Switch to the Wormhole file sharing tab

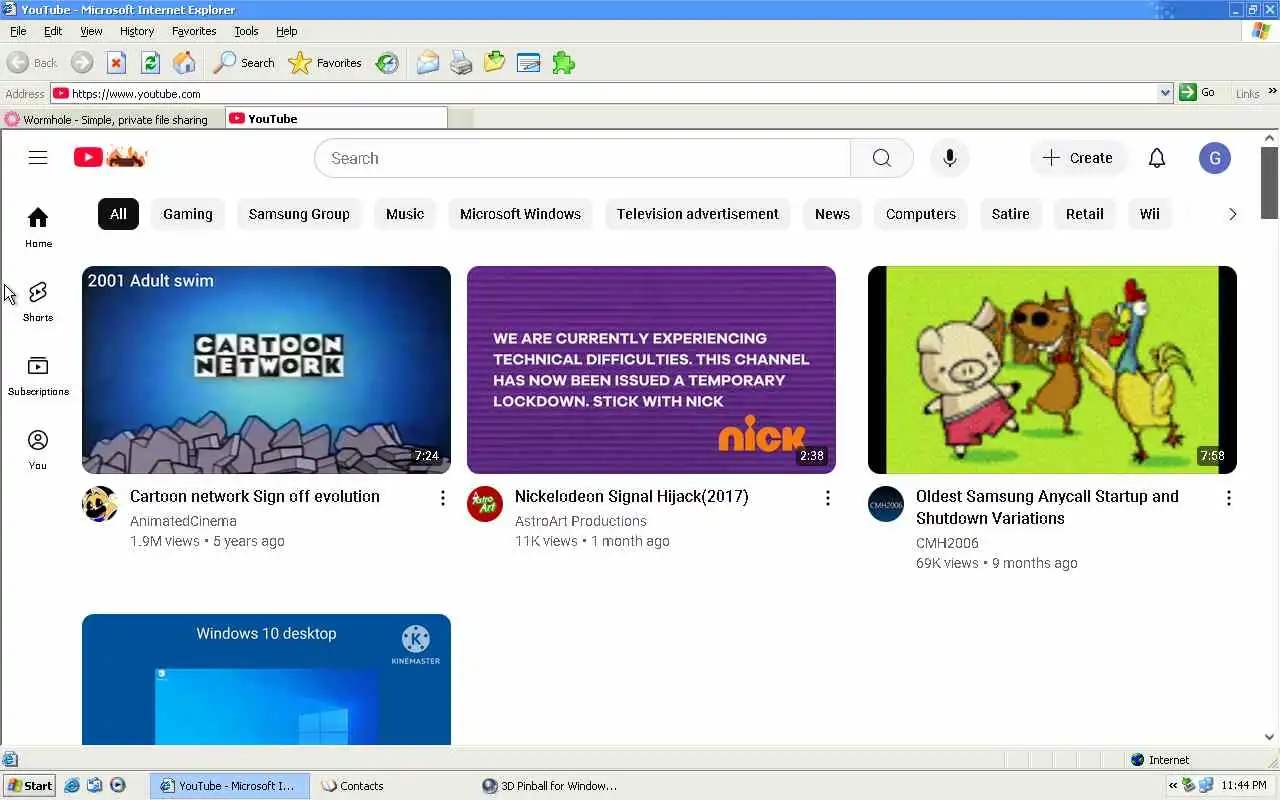pyautogui.click(x=112, y=119)
